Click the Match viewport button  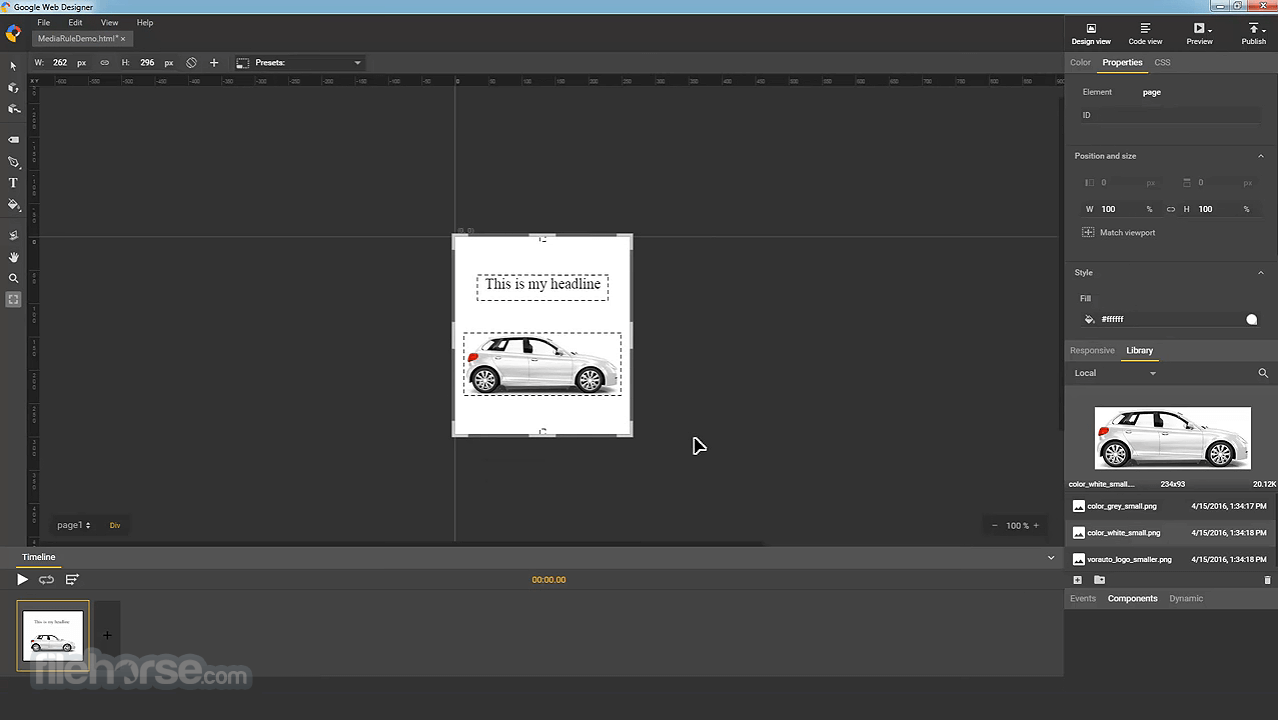click(x=1118, y=233)
